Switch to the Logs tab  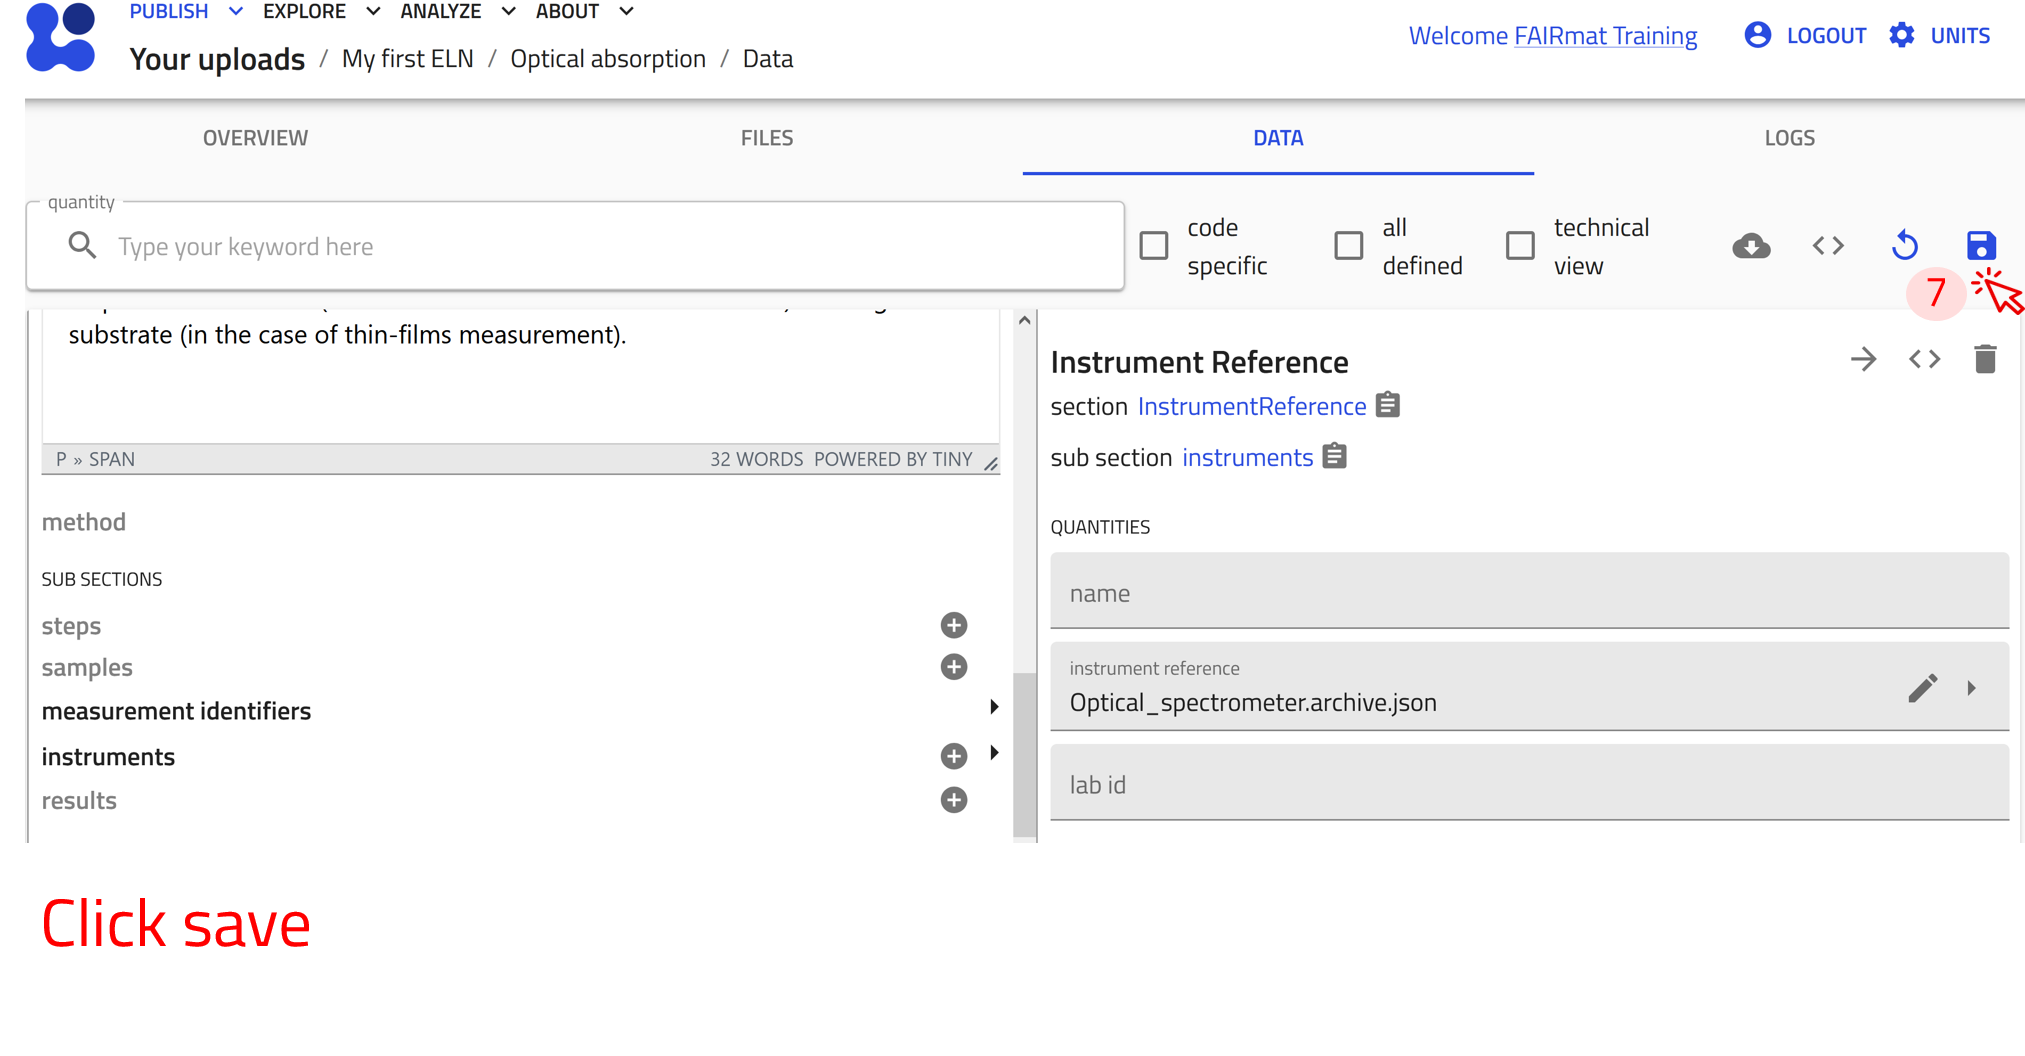click(1789, 138)
